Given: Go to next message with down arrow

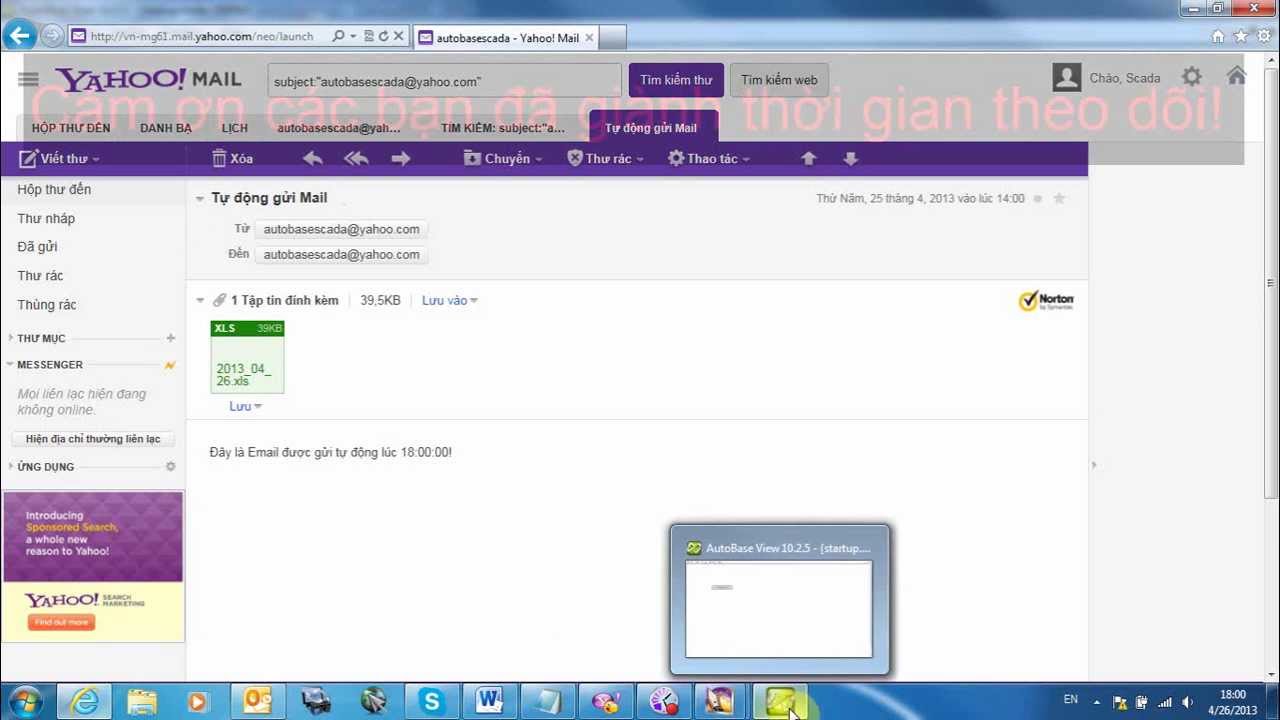Looking at the screenshot, I should (x=850, y=158).
